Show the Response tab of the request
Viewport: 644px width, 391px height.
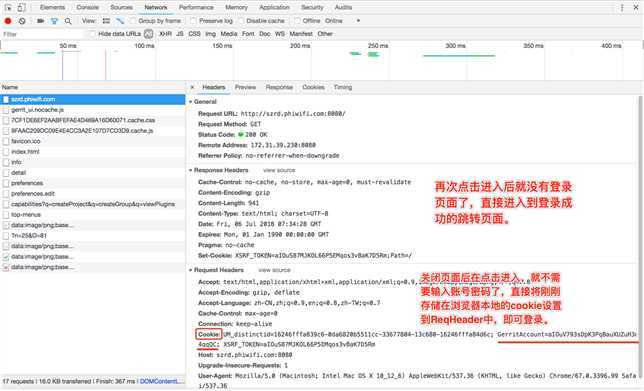[279, 87]
